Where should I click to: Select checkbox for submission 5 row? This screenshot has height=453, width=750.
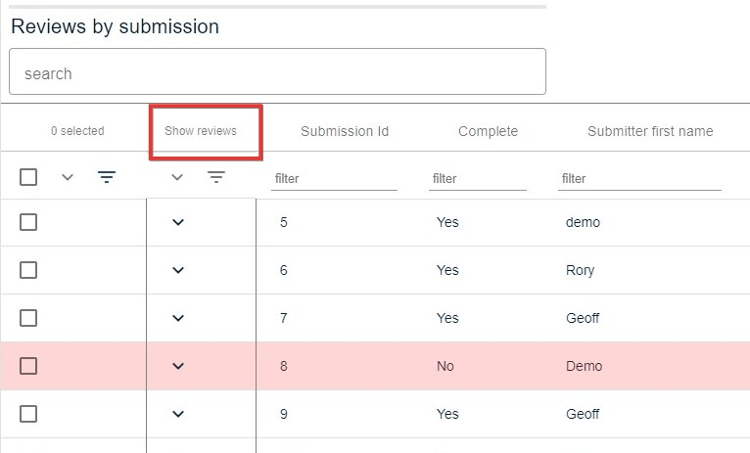[29, 222]
